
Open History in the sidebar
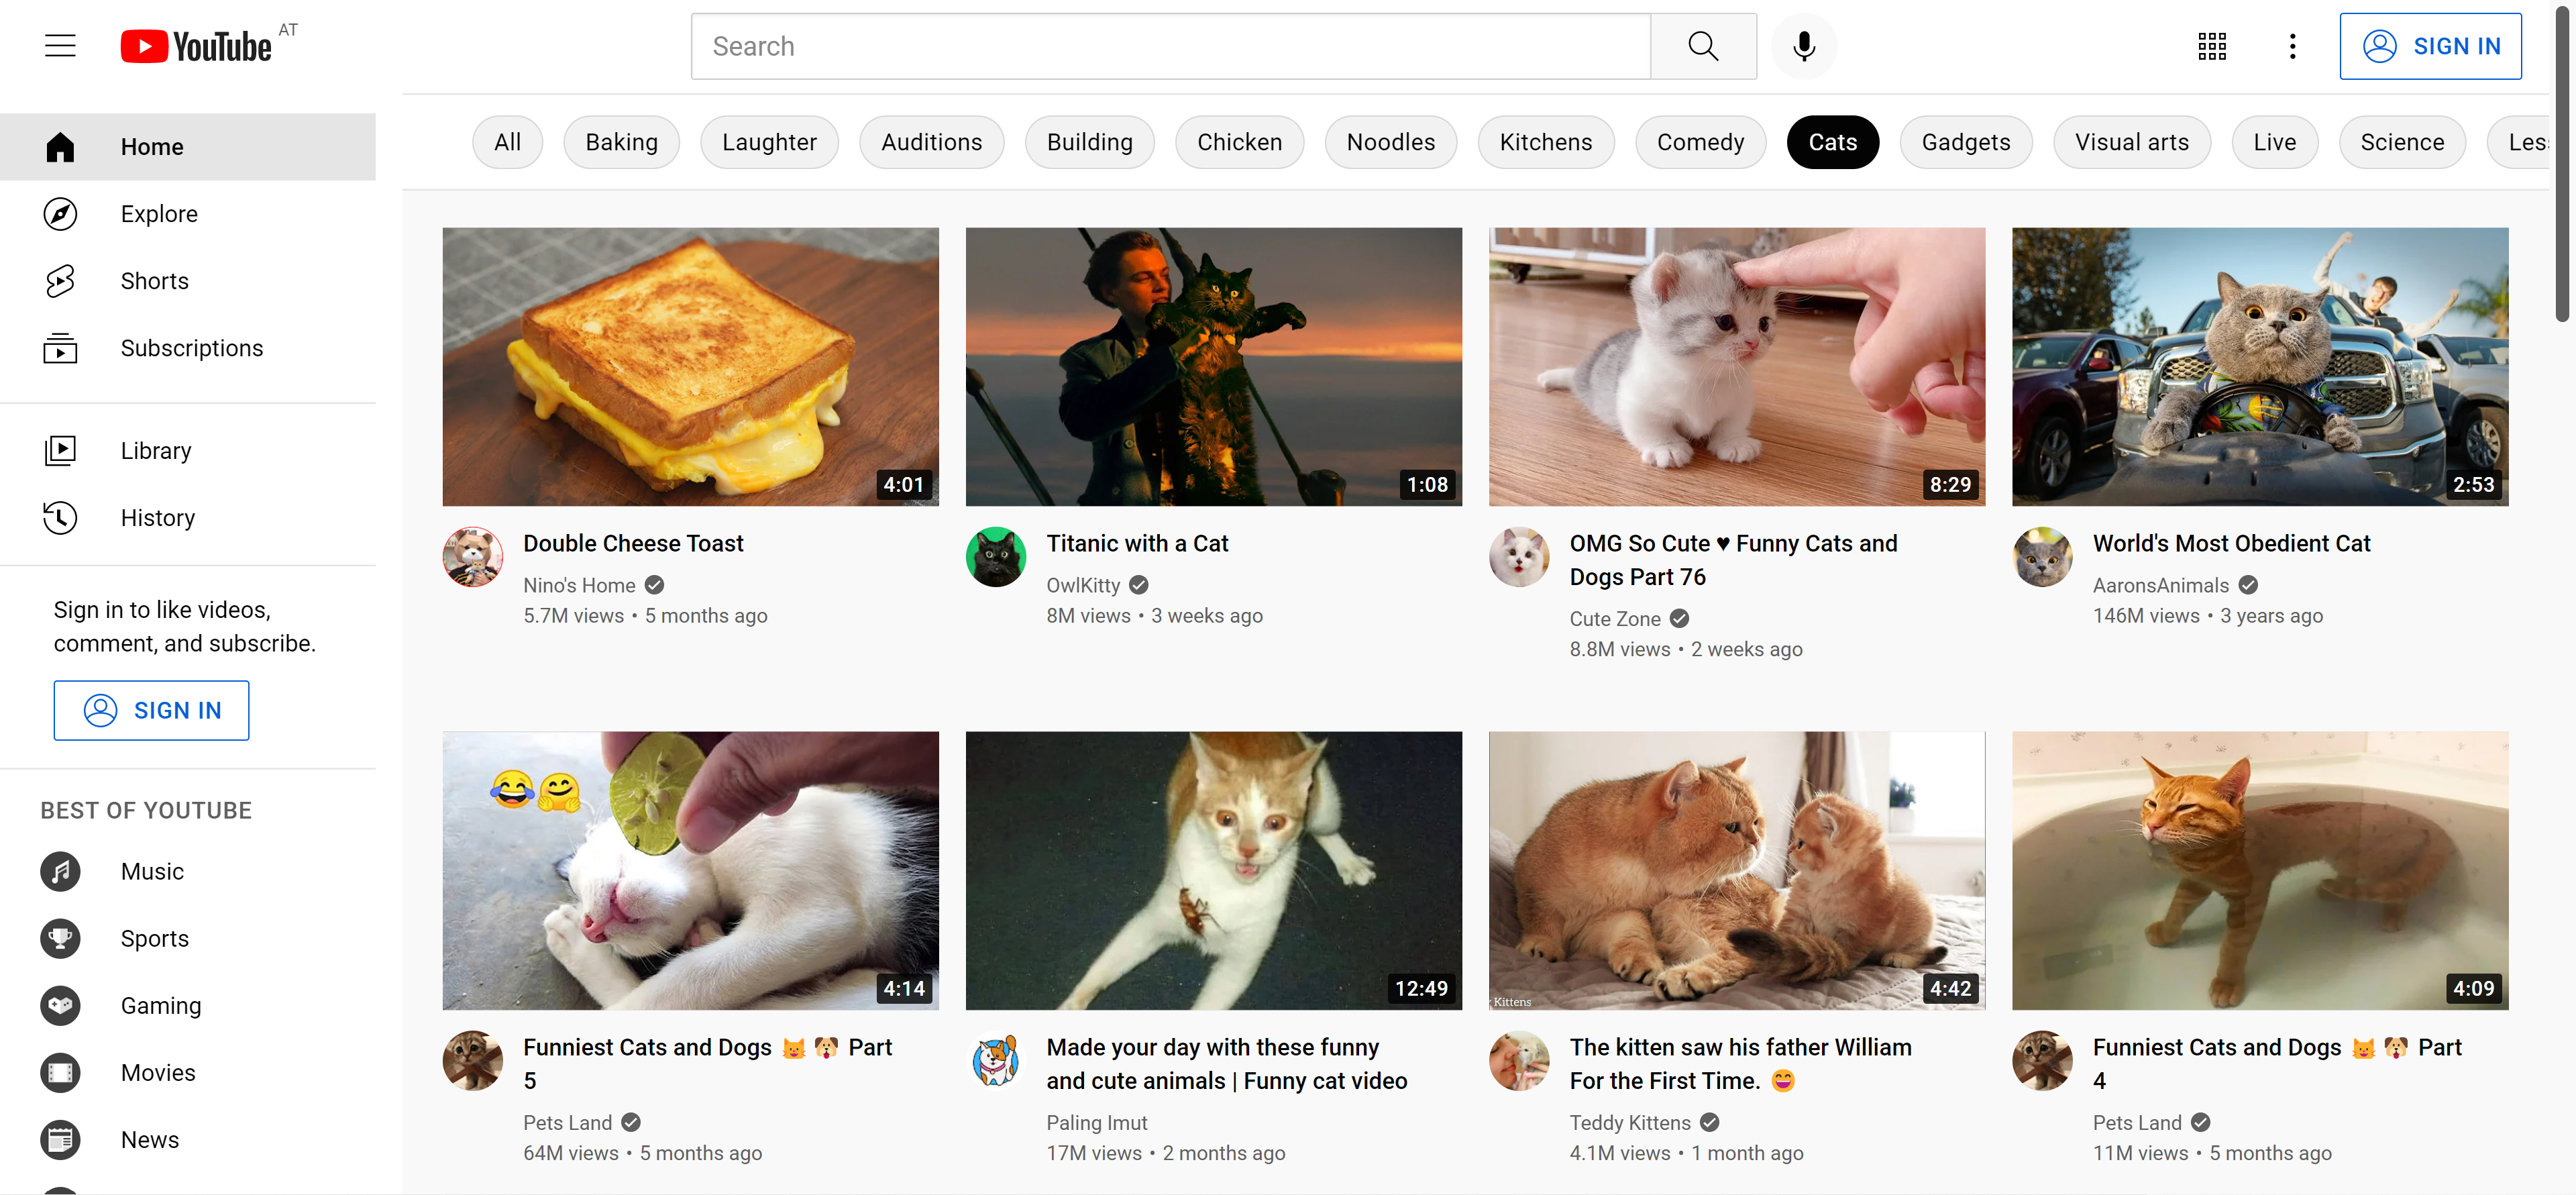pos(157,518)
